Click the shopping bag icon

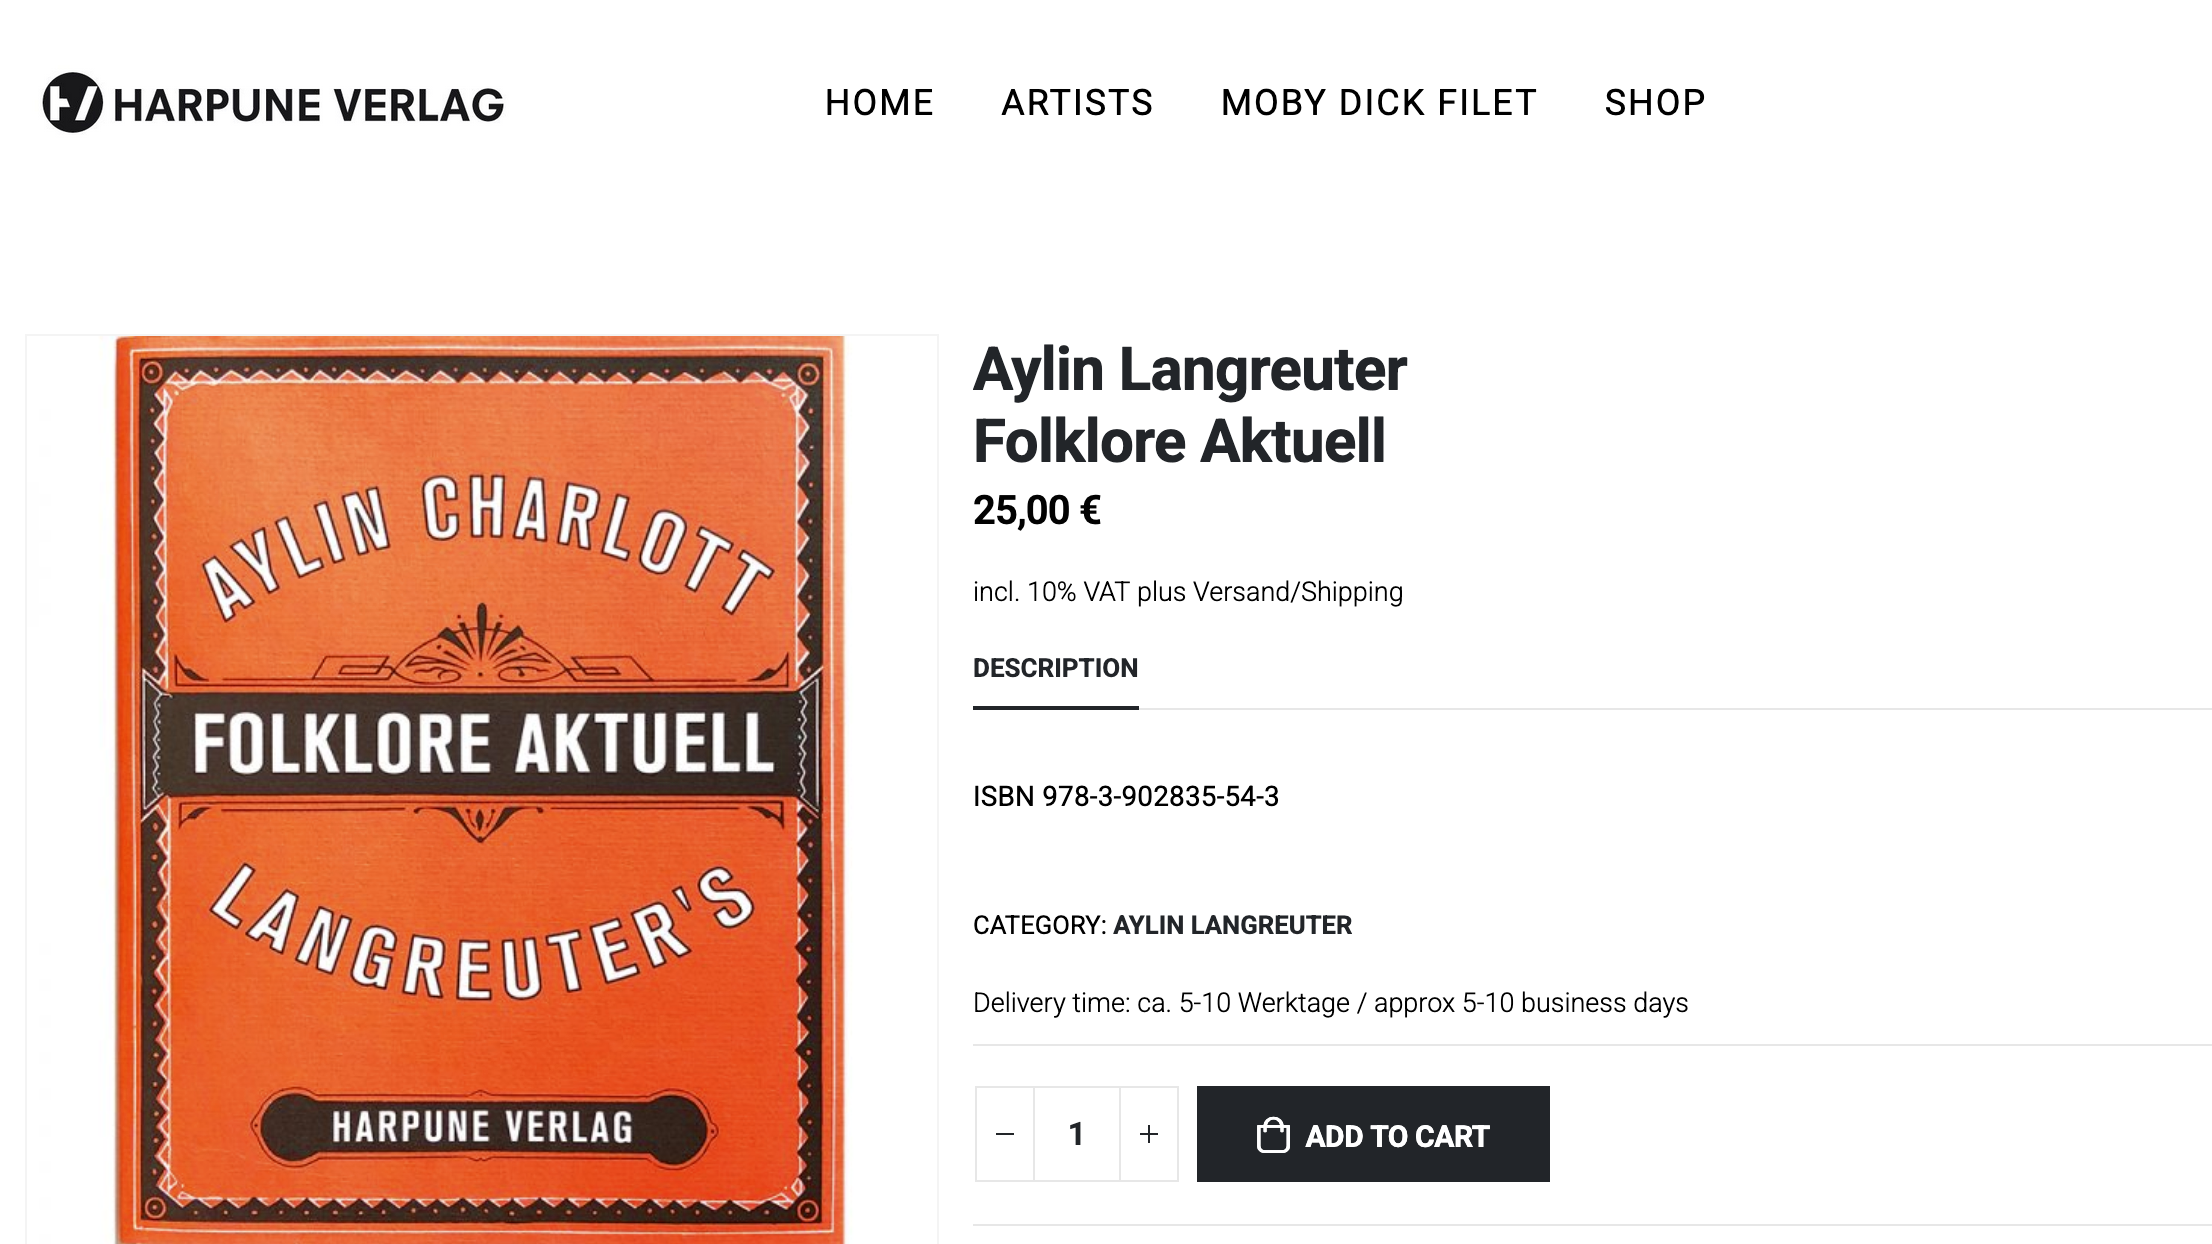tap(1273, 1135)
